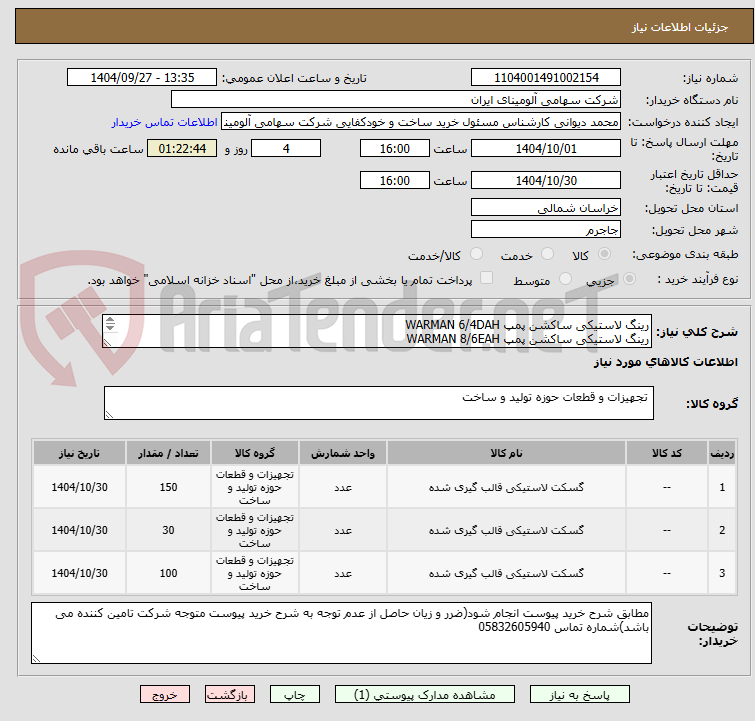The height and width of the screenshot is (721, 755).
Task: Click the announcement date field 1404/09/27 - 13:35
Action: tap(142, 78)
